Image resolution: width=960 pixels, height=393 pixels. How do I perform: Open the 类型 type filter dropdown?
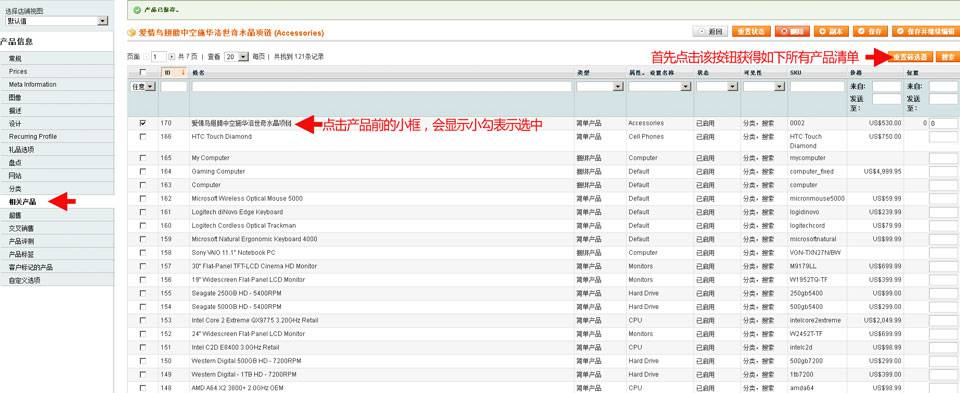coord(600,87)
